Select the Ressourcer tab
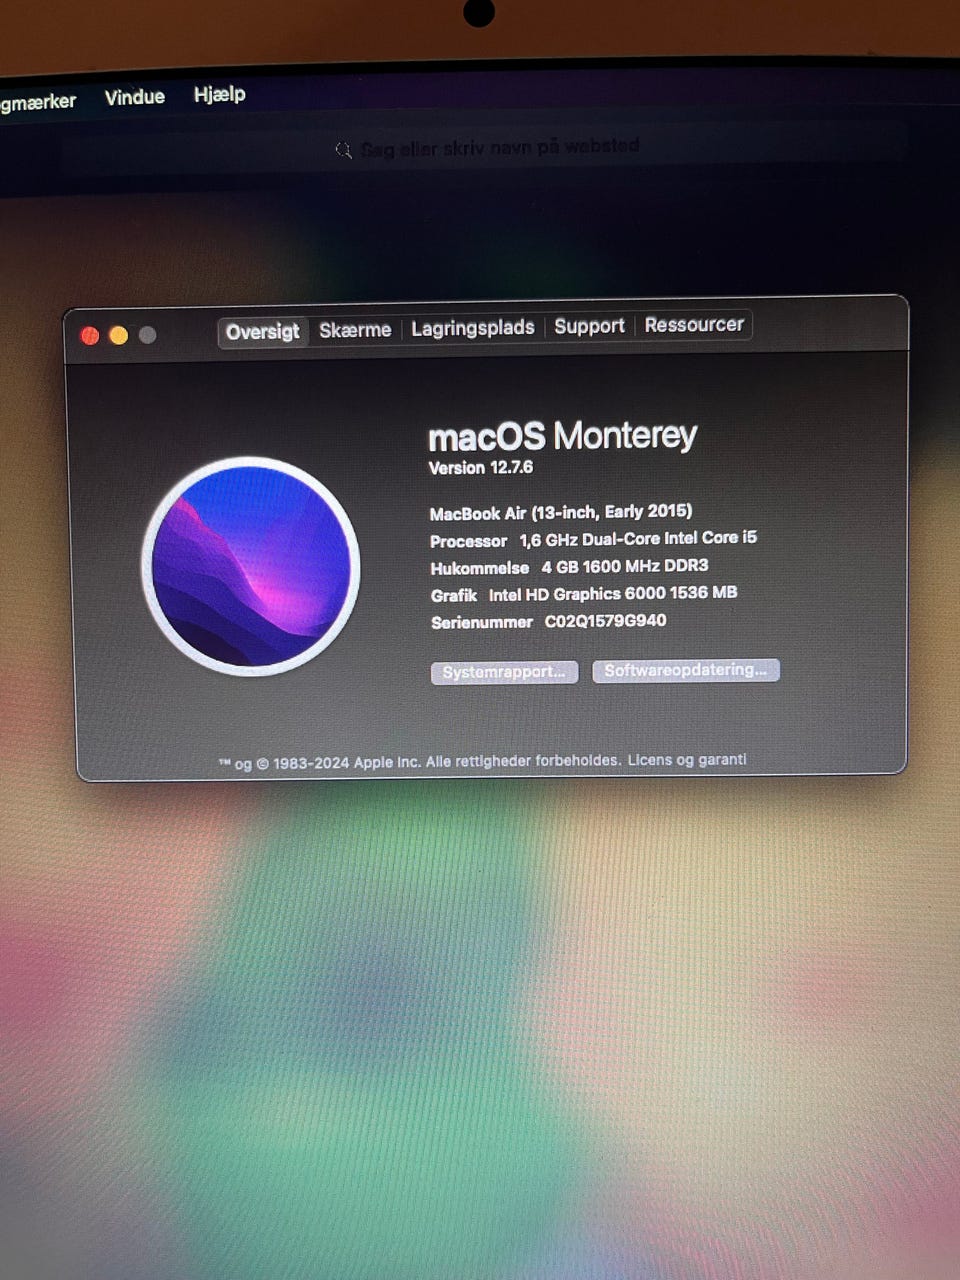960x1280 pixels. [x=694, y=324]
